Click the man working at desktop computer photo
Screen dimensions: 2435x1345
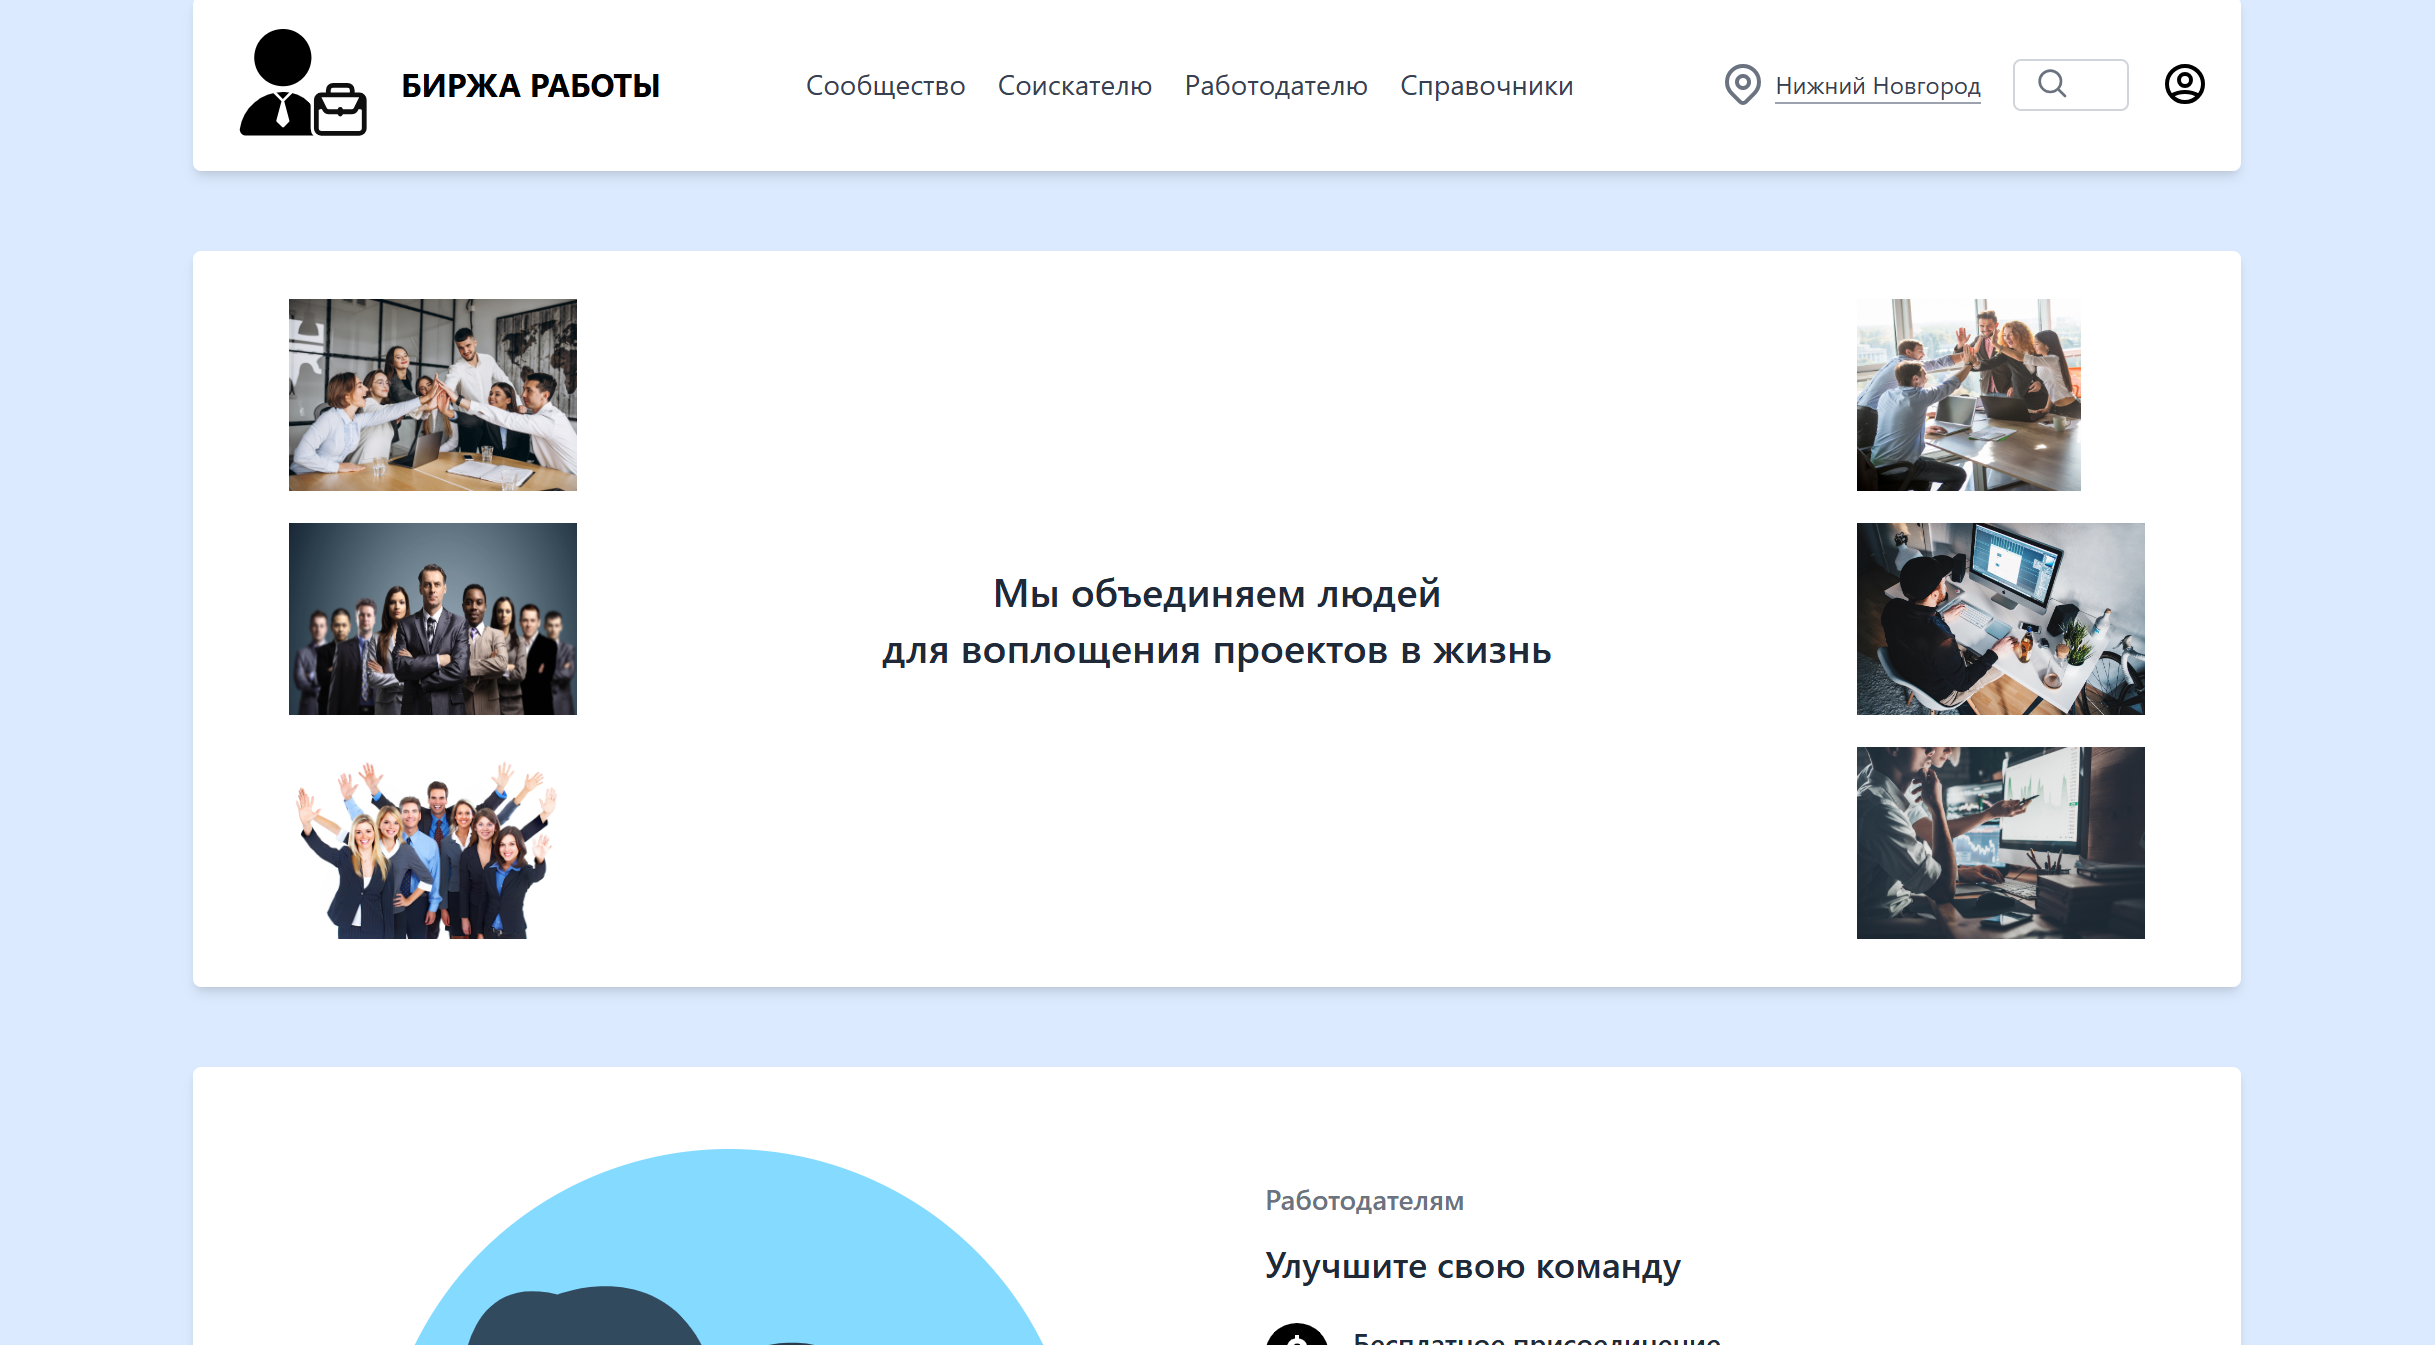coord(1999,618)
